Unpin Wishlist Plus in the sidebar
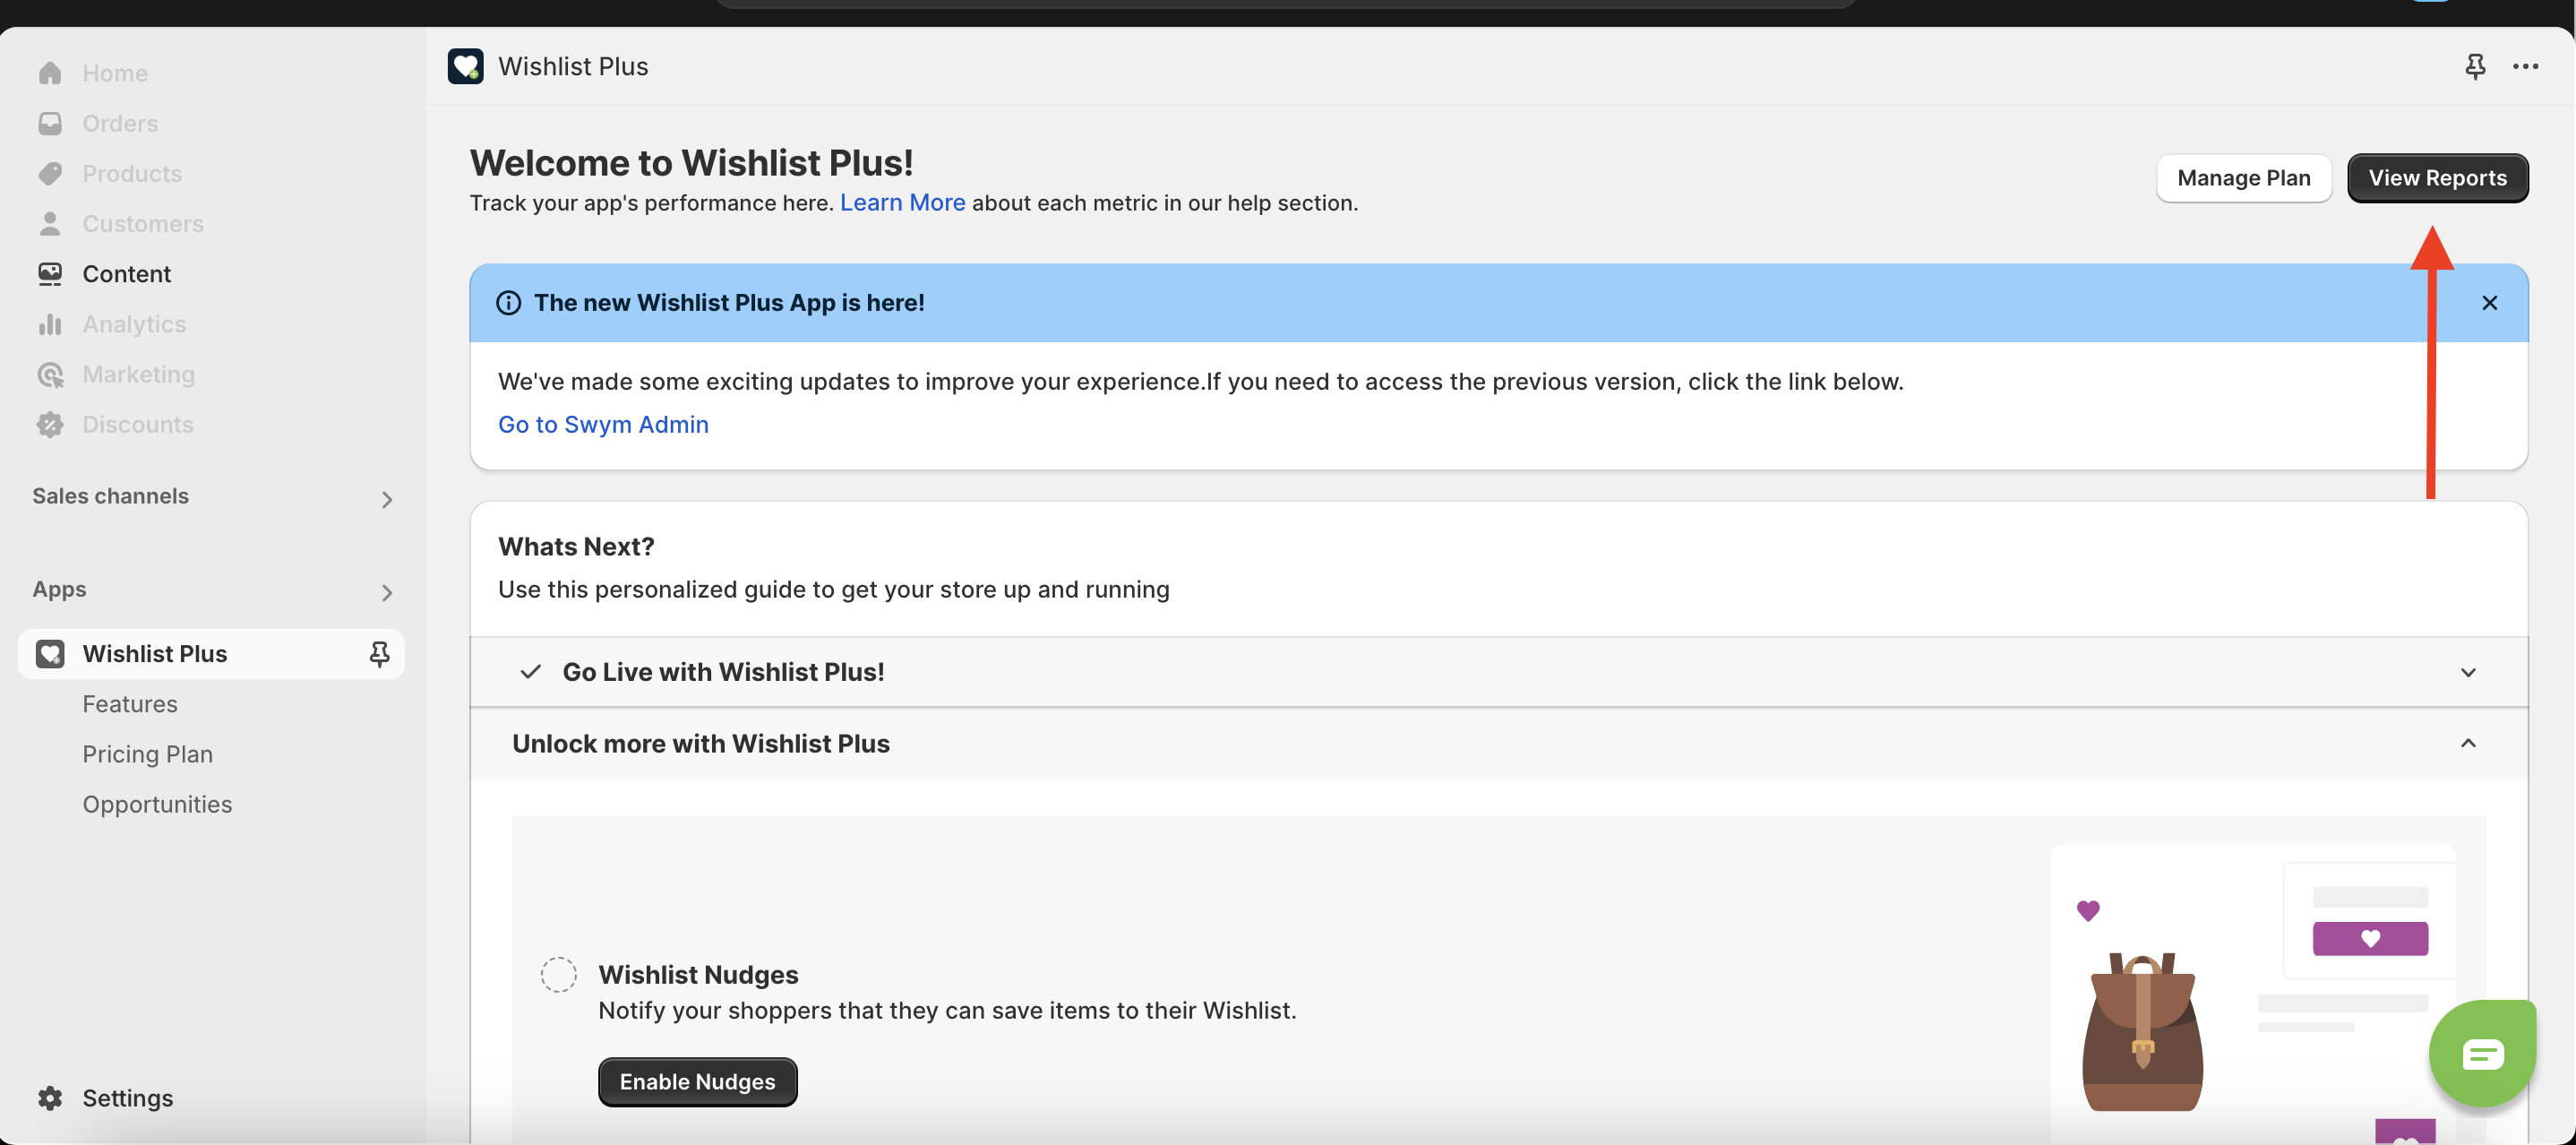 (379, 654)
